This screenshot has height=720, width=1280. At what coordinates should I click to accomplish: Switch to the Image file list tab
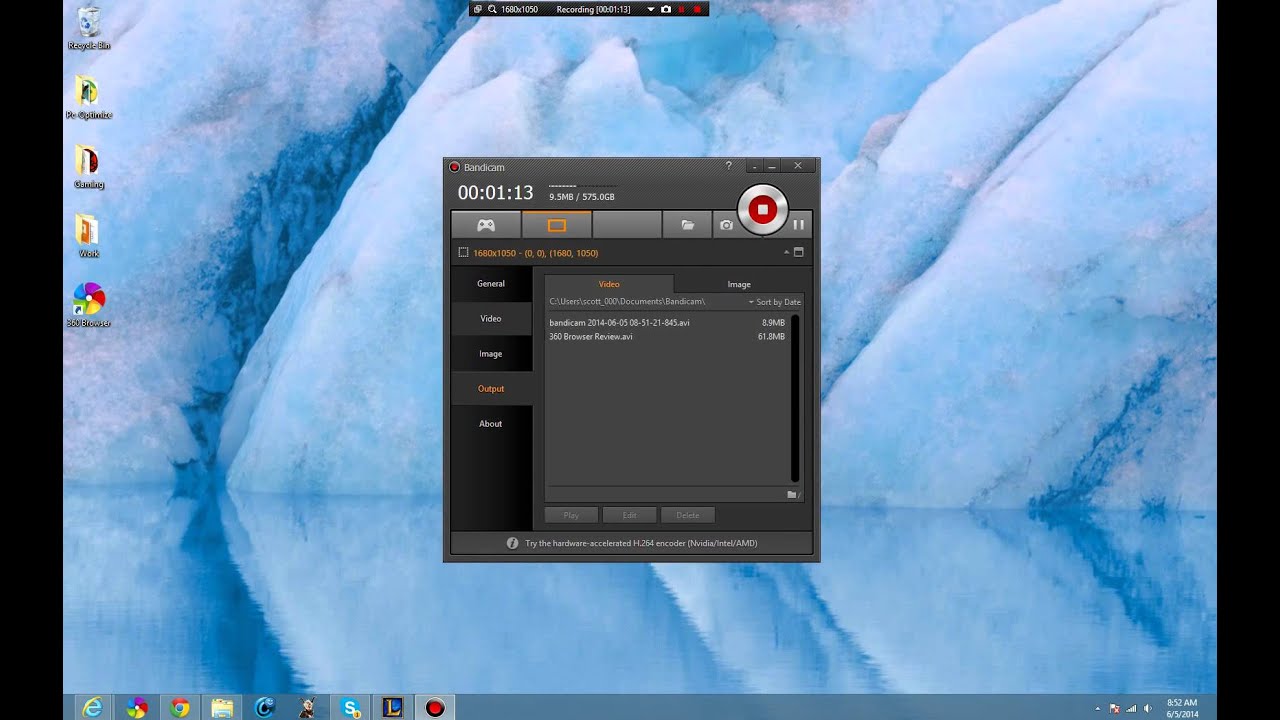(x=739, y=284)
